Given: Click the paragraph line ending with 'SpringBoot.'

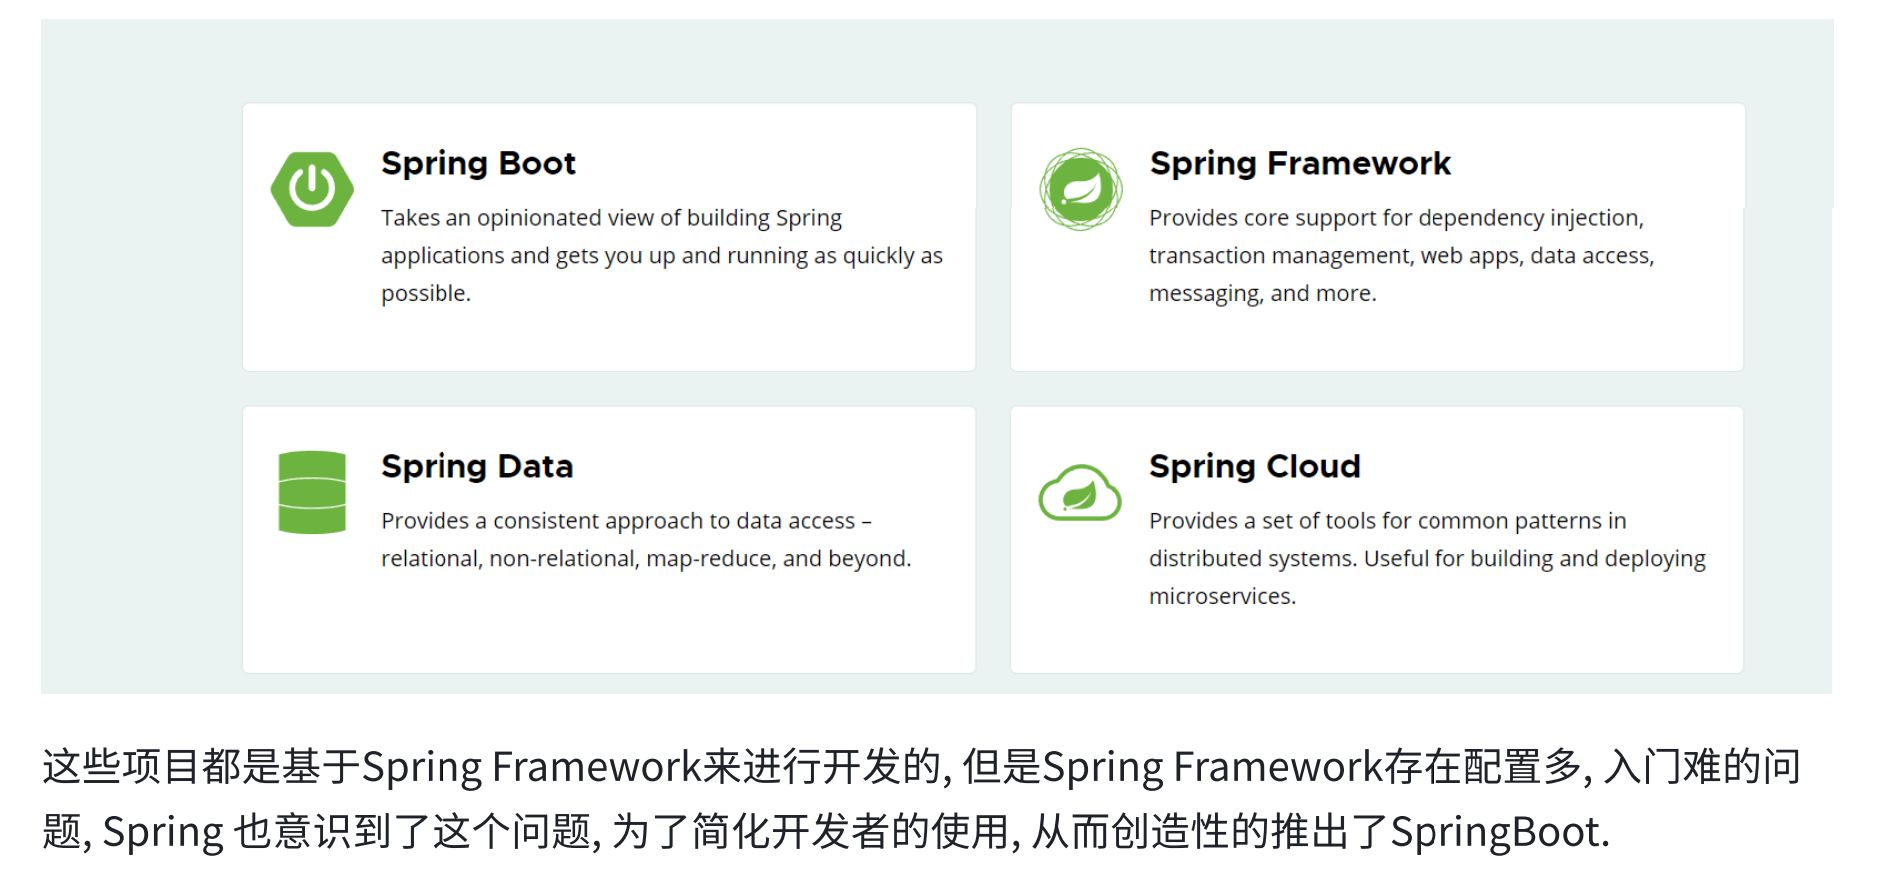Looking at the screenshot, I should [x=826, y=832].
